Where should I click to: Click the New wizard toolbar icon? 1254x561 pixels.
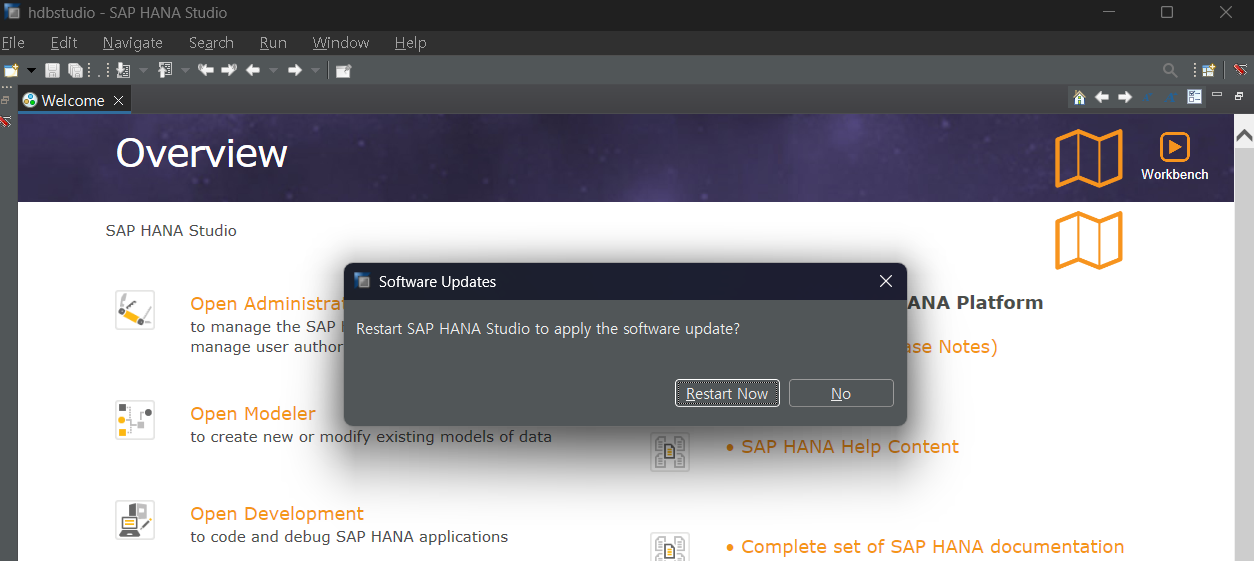coord(11,70)
